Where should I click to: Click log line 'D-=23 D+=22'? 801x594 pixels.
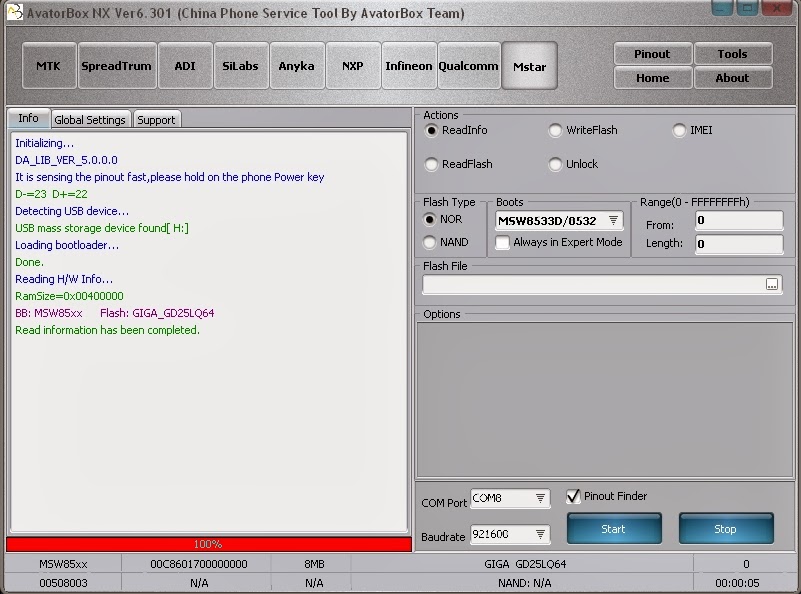51,194
